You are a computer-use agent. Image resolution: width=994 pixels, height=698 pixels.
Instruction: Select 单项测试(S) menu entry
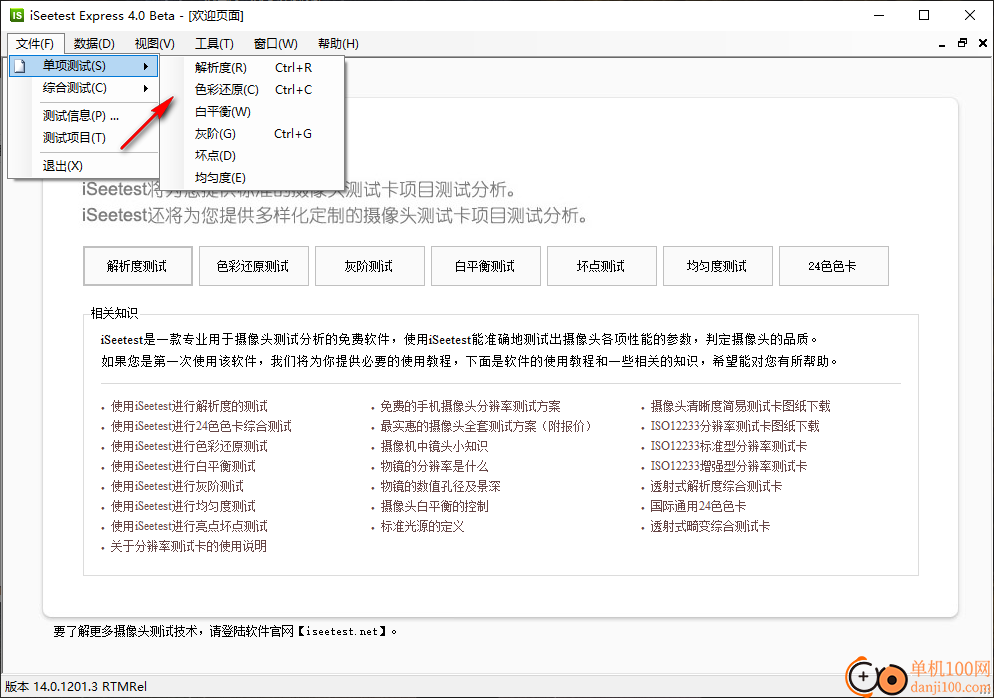pyautogui.click(x=83, y=66)
